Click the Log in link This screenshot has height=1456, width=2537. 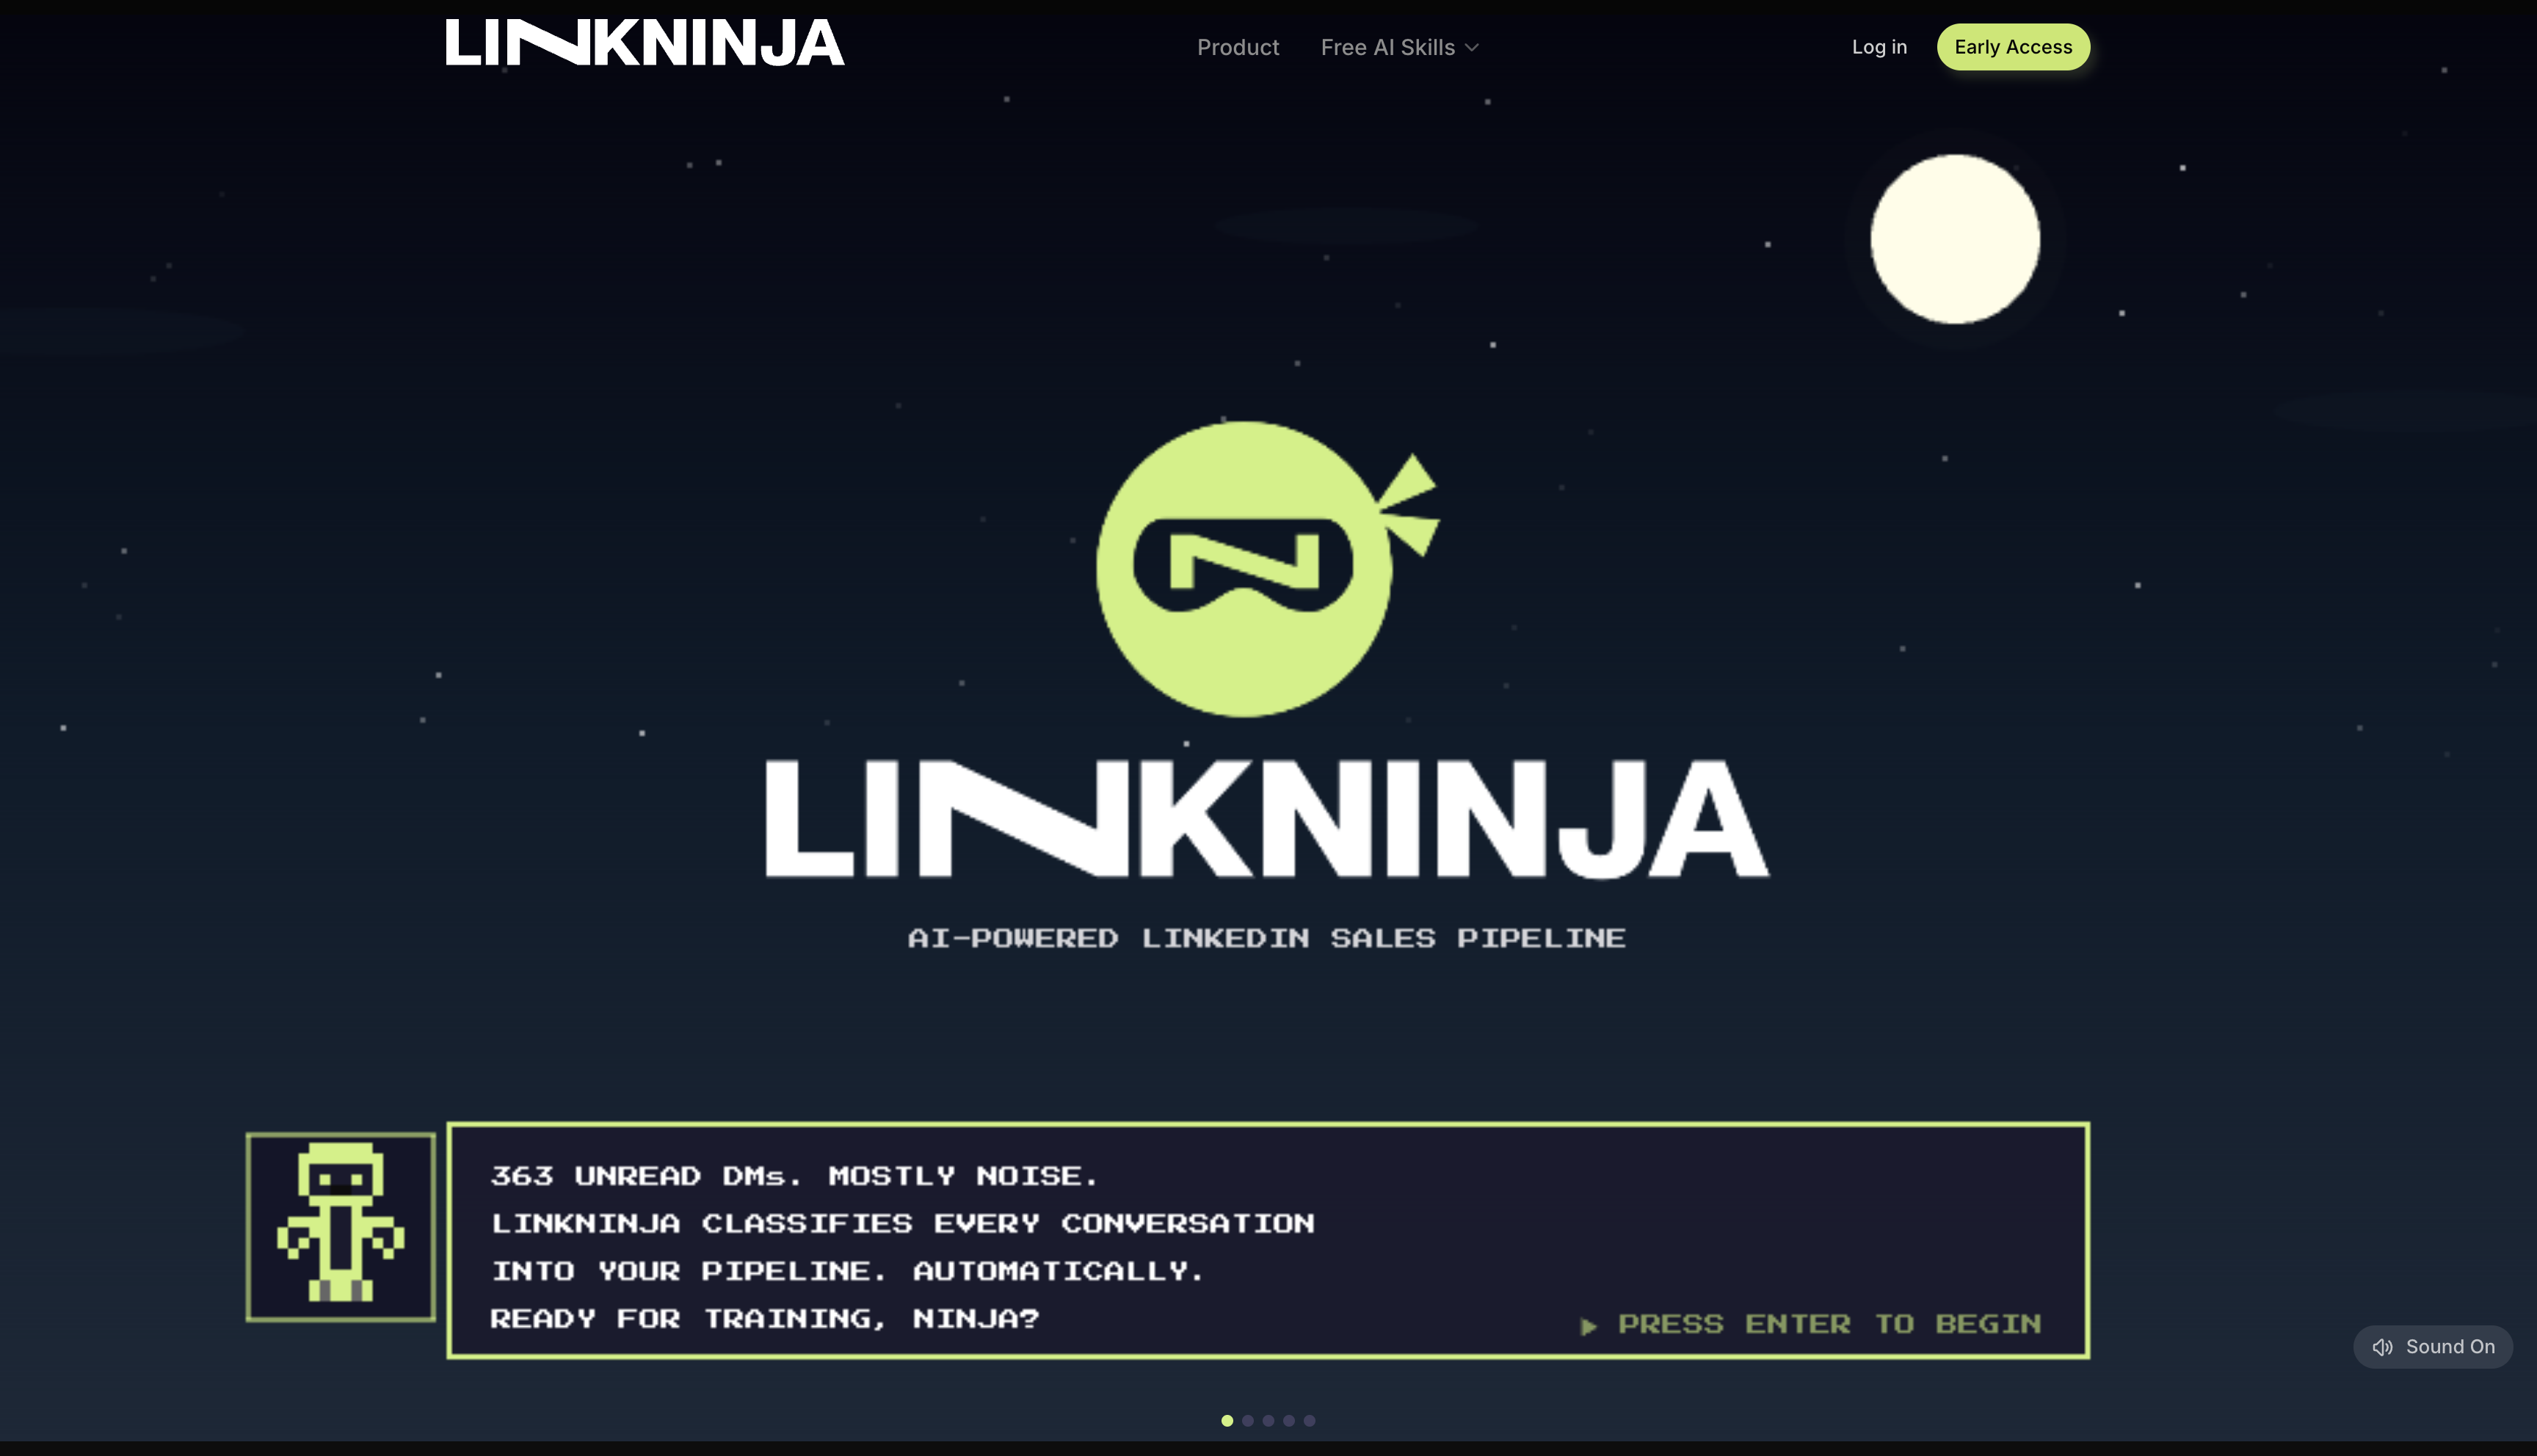[1879, 46]
